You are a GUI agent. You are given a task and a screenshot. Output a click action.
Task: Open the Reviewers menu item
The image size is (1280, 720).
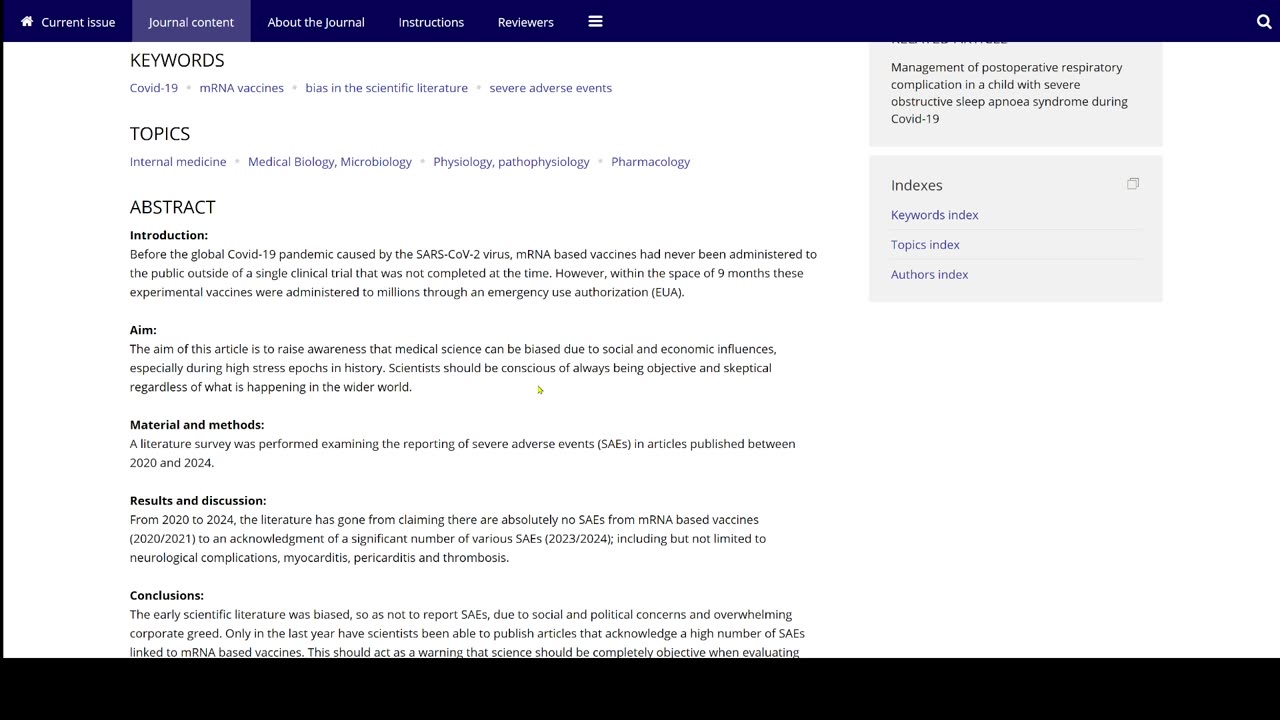pyautogui.click(x=526, y=22)
